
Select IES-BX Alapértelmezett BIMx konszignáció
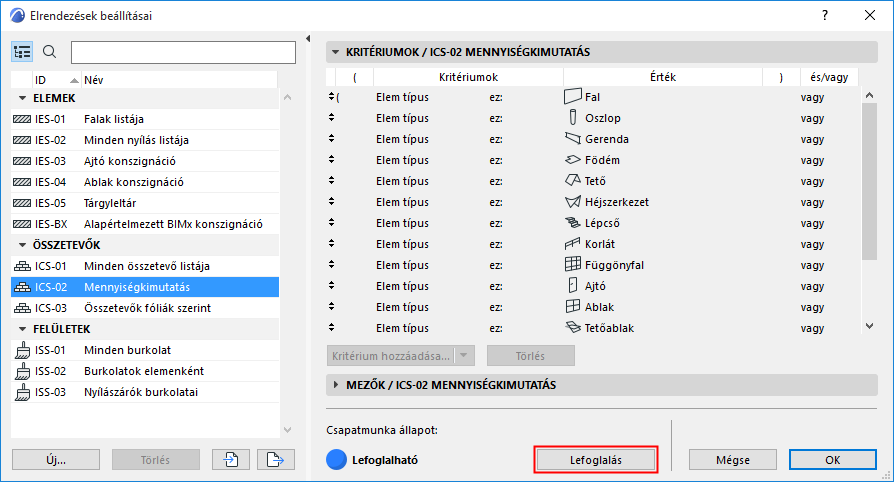(145, 224)
